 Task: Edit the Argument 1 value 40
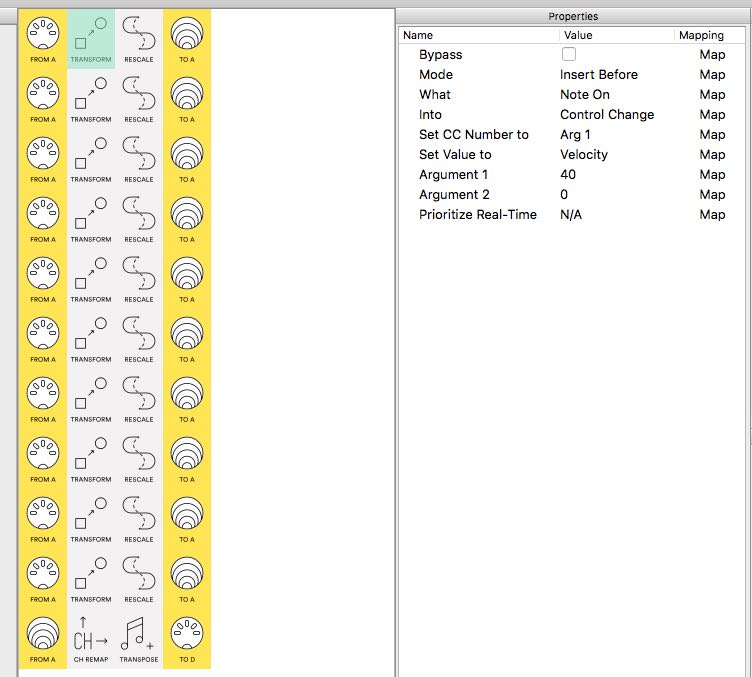[568, 174]
